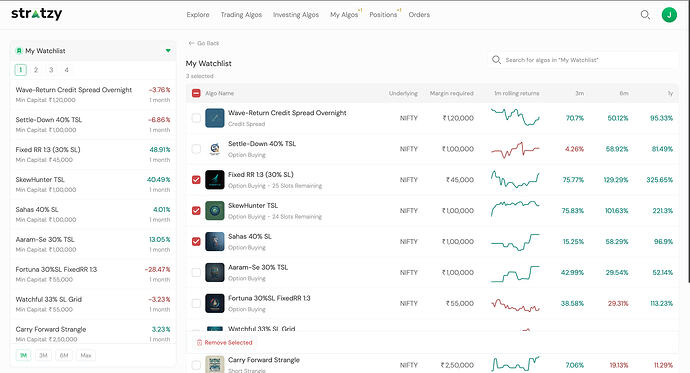
Task: View Fortuna 30%SL rolling returns chart
Action: pos(515,305)
